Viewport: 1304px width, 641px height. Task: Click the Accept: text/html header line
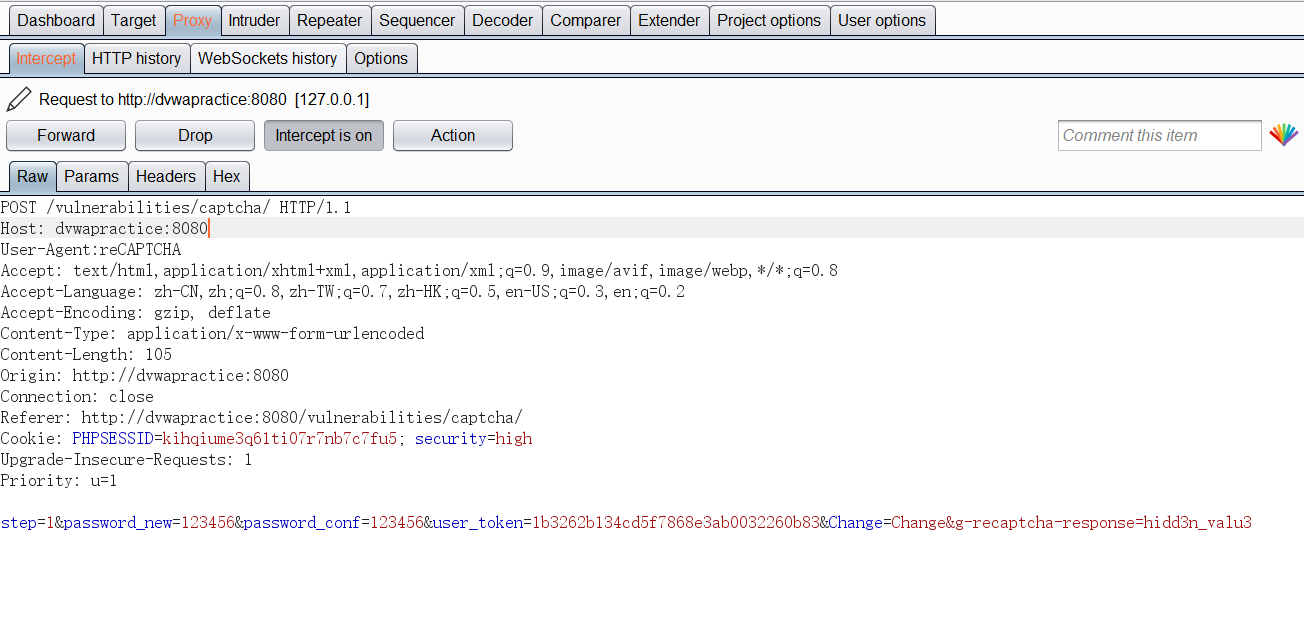[x=419, y=271]
